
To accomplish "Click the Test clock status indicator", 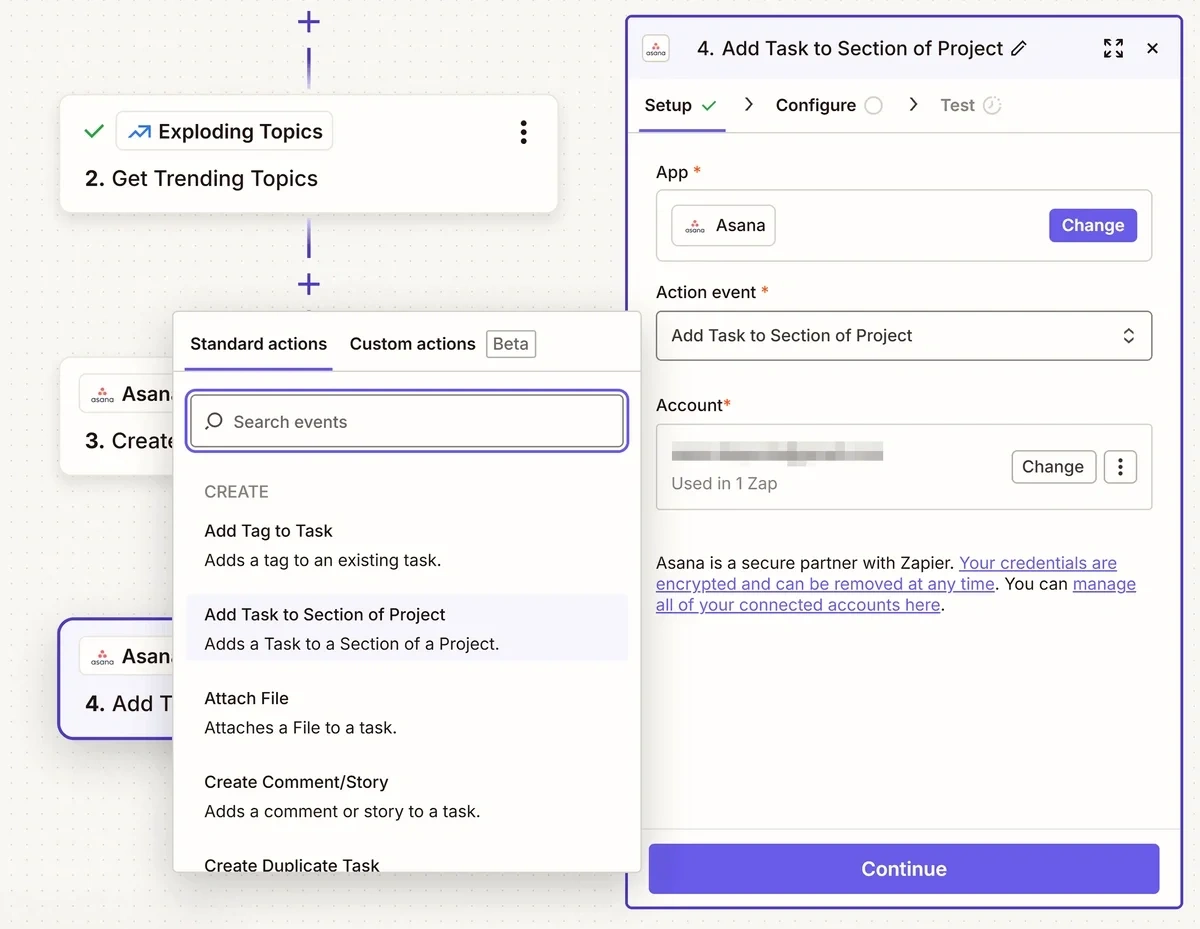I will [992, 105].
